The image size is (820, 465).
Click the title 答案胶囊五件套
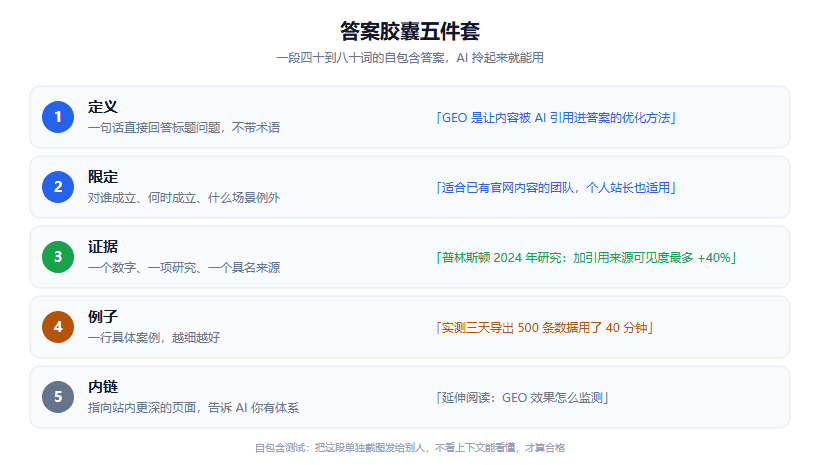coord(410,31)
